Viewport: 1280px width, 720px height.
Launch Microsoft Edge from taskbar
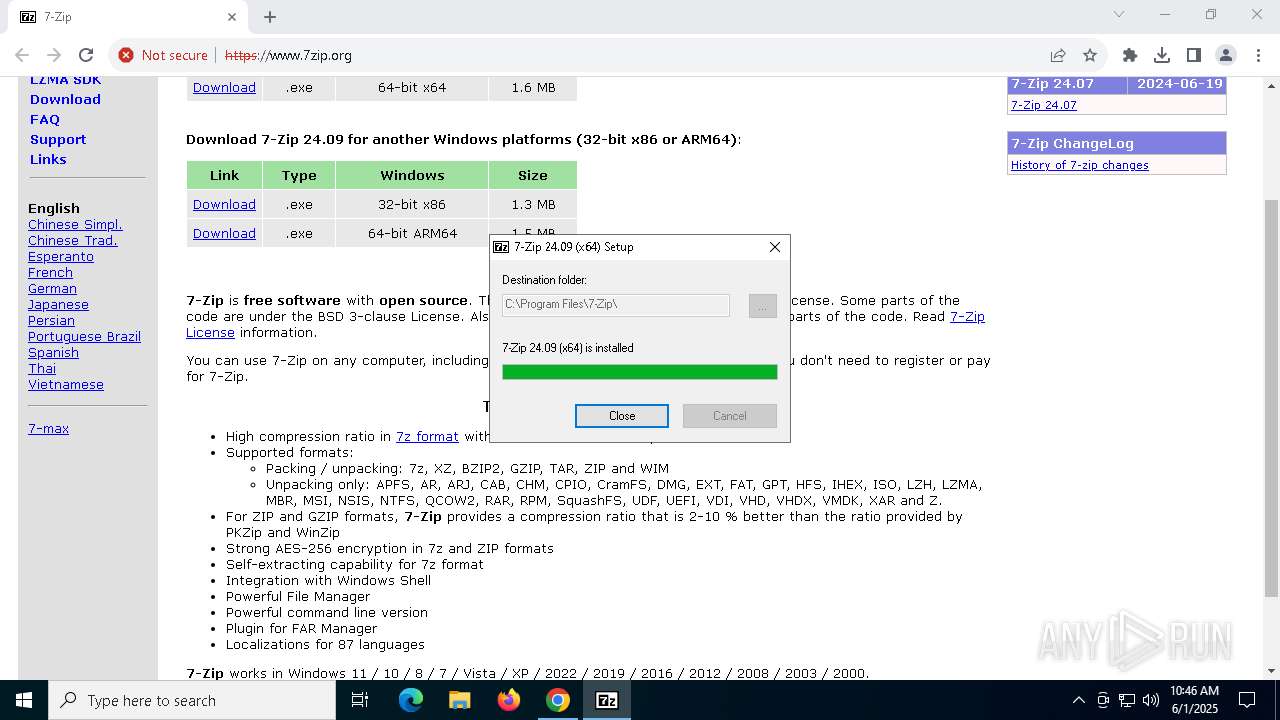click(411, 700)
